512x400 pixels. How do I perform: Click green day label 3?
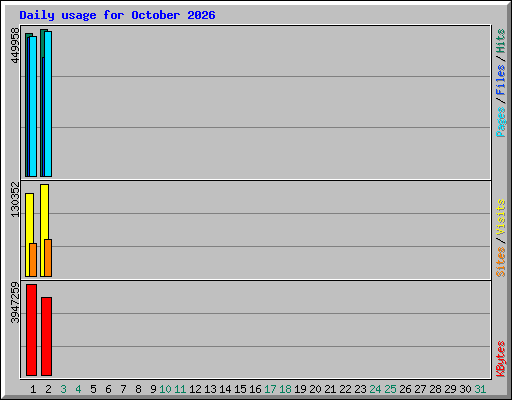[x=63, y=389]
